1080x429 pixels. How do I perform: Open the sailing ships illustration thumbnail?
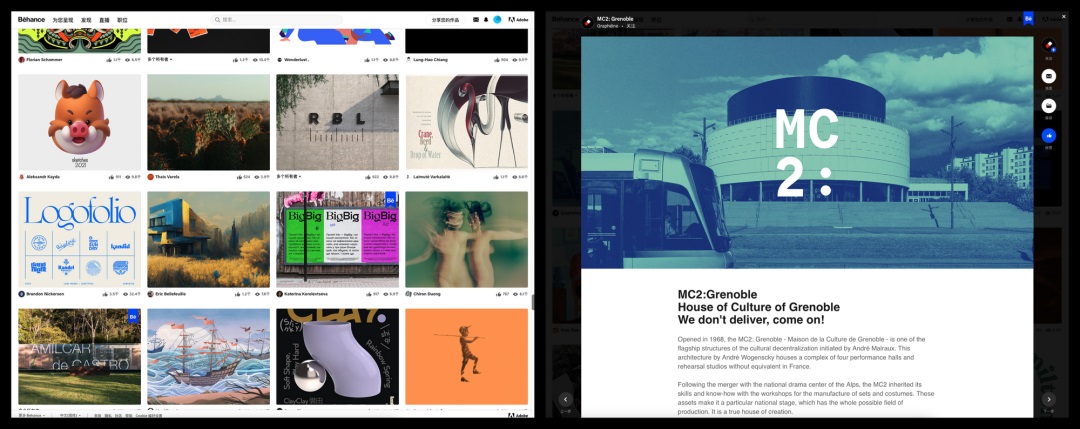209,357
